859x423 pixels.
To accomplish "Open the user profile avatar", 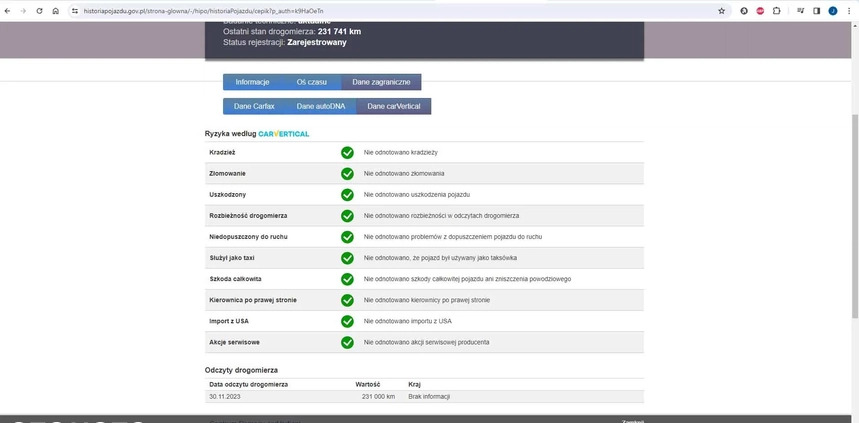I will pyautogui.click(x=833, y=11).
